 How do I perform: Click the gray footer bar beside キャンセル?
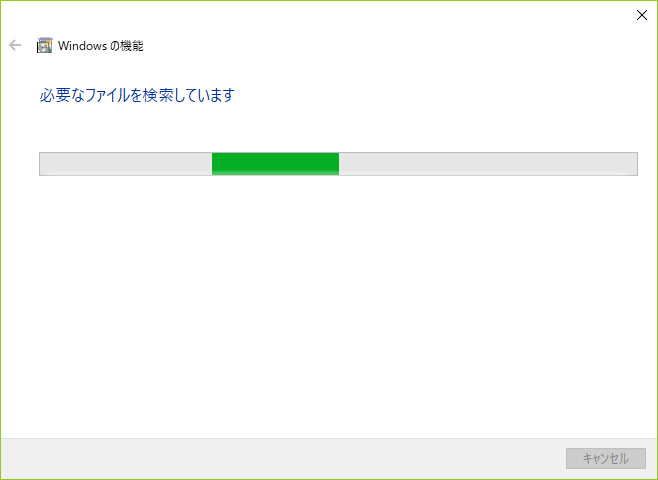click(x=281, y=458)
